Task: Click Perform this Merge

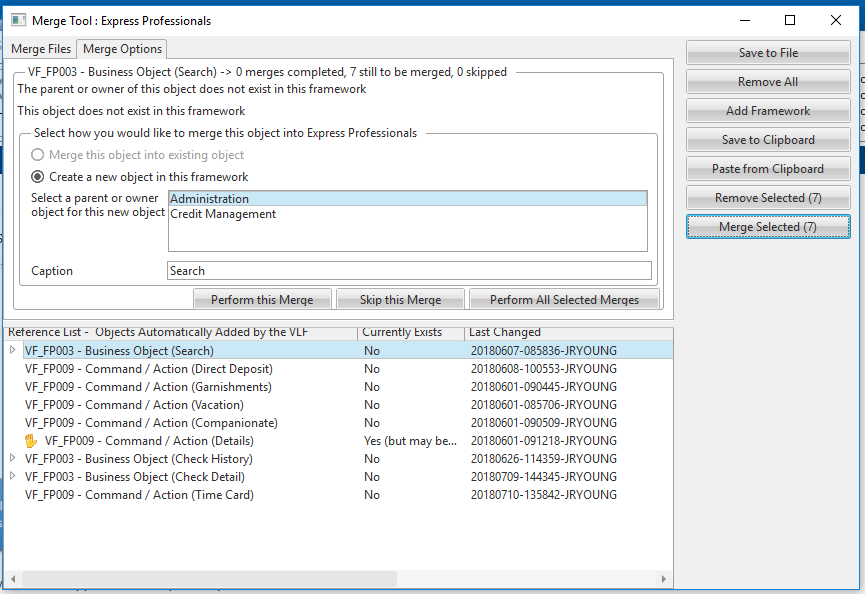Action: [x=262, y=298]
